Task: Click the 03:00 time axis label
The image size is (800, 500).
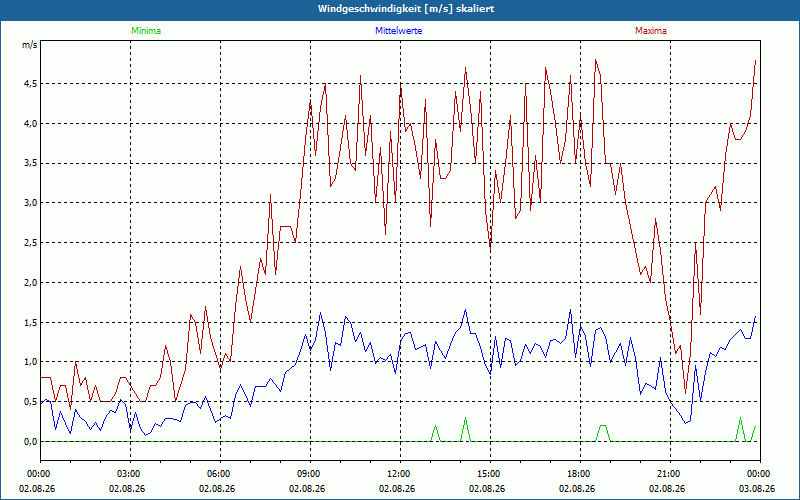Action: point(131,474)
